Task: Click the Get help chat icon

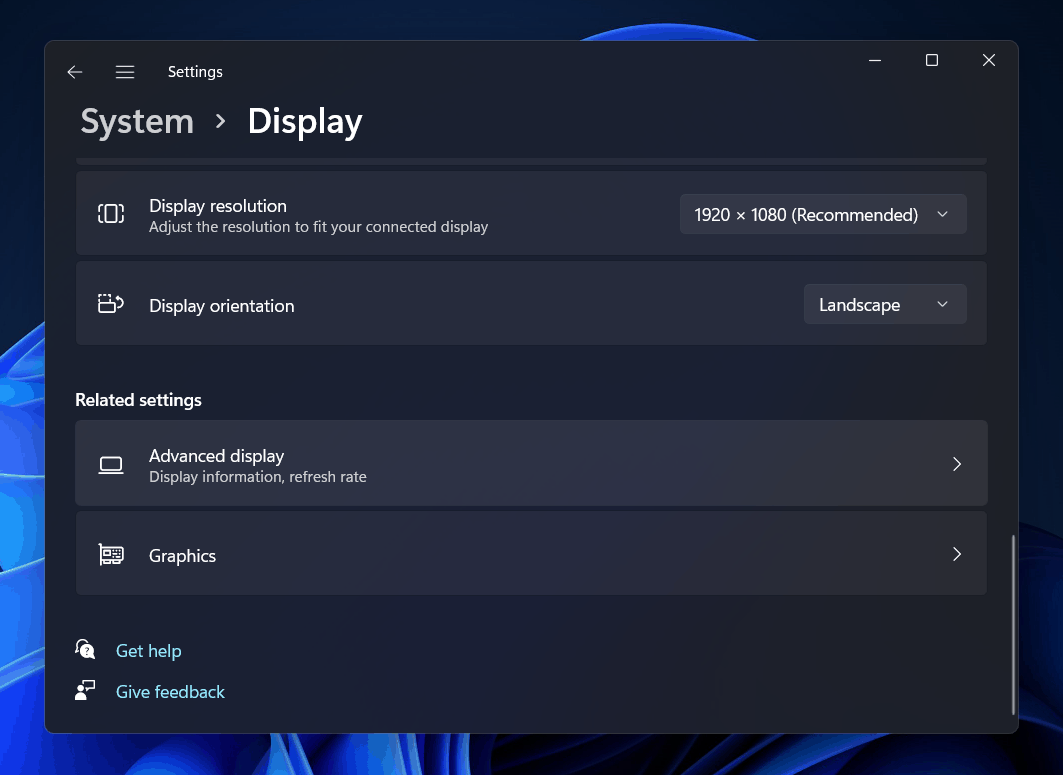Action: pos(86,650)
